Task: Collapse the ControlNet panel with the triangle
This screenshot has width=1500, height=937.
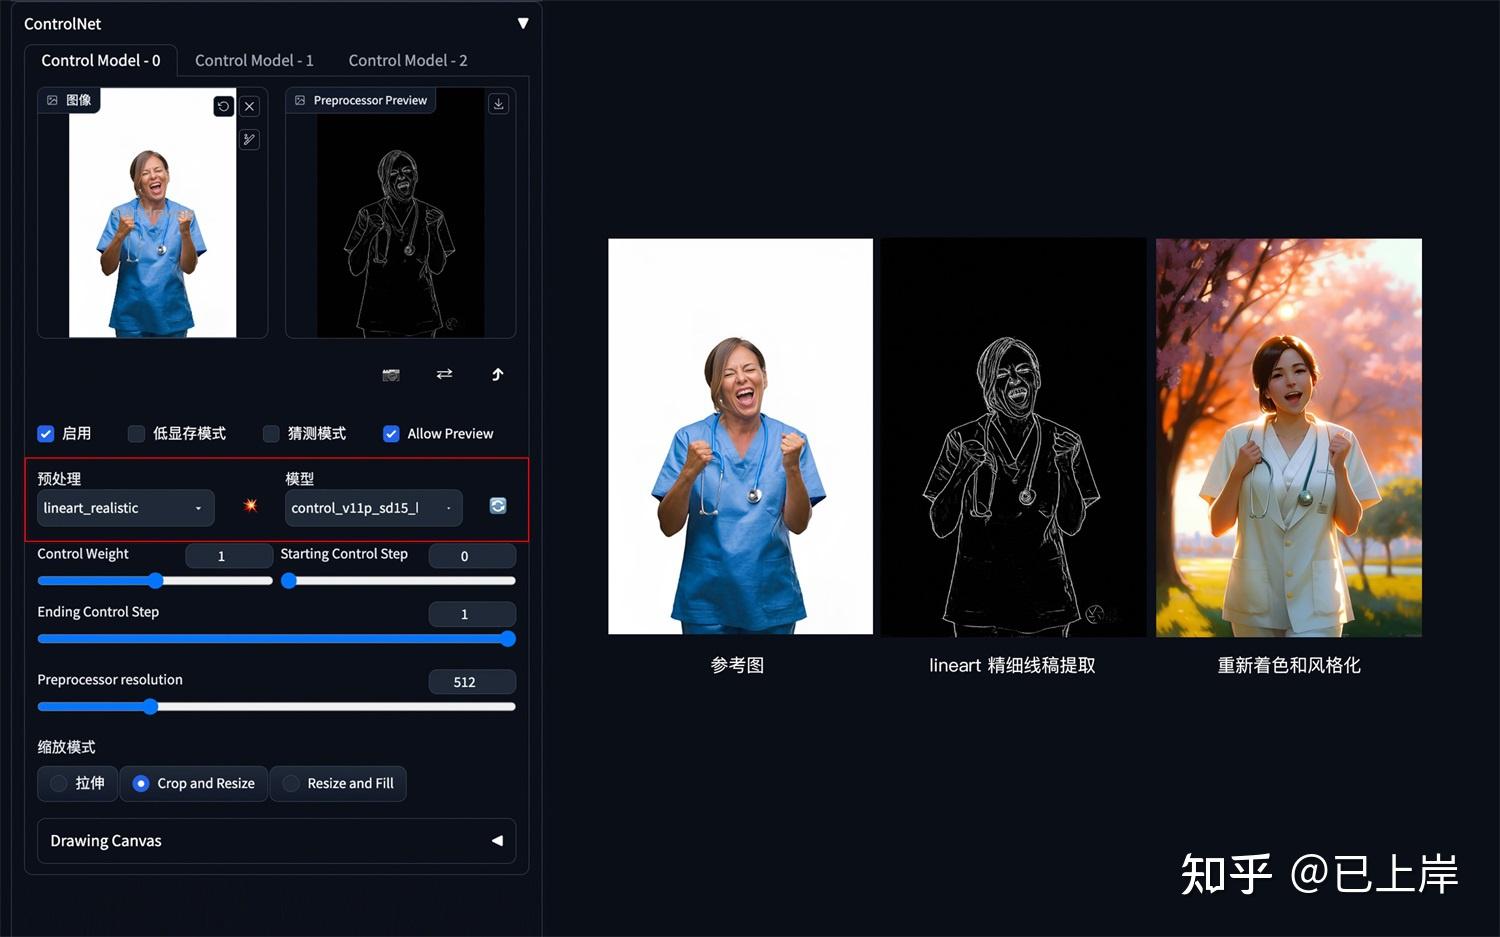Action: coord(523,22)
